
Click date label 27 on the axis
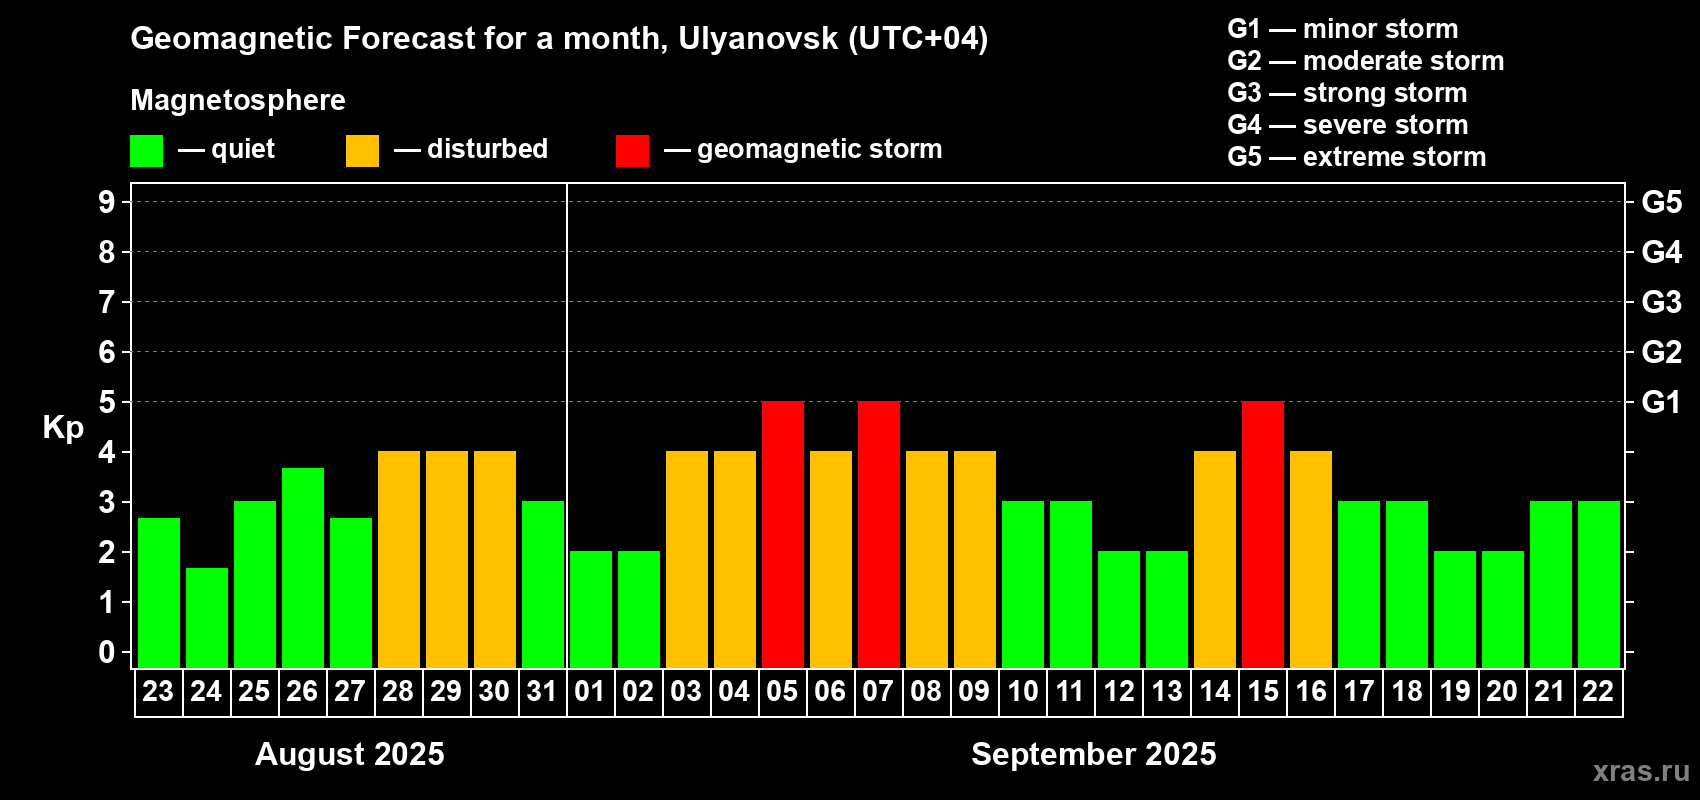click(350, 691)
